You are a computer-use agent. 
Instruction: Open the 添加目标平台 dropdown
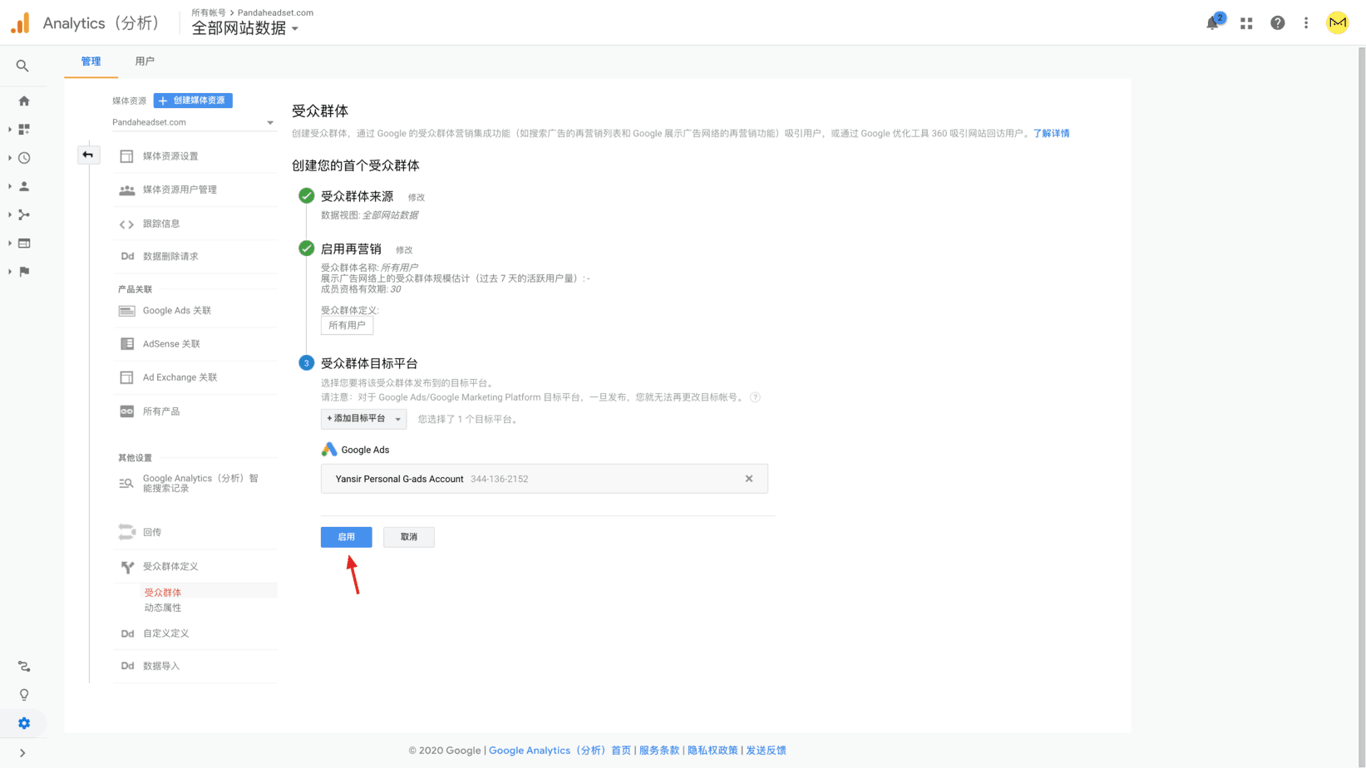tap(363, 419)
